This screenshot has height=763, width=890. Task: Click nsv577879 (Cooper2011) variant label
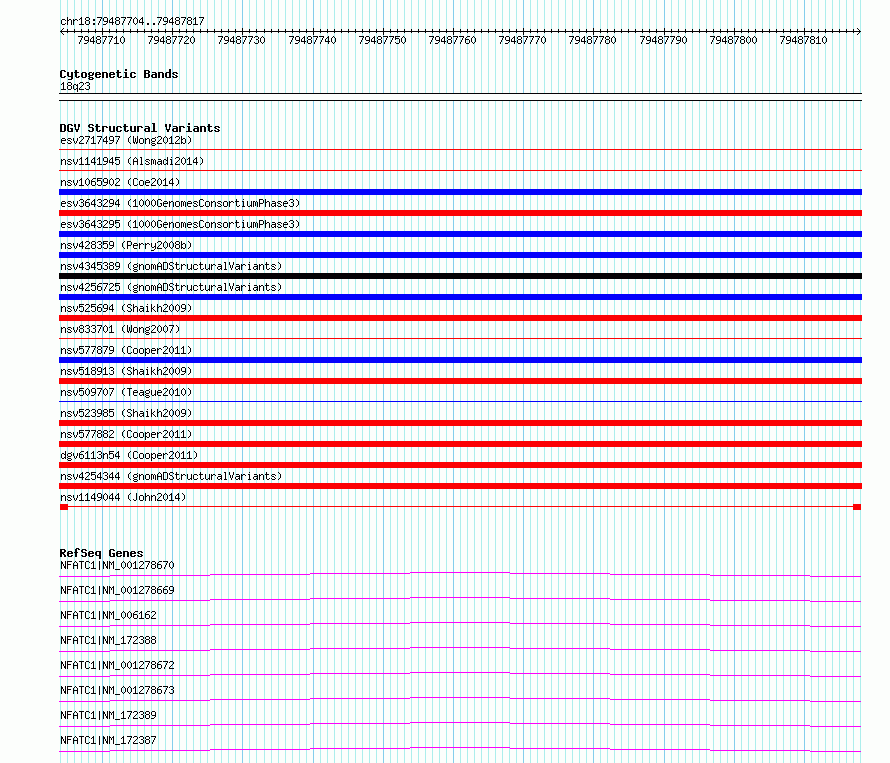(x=126, y=350)
